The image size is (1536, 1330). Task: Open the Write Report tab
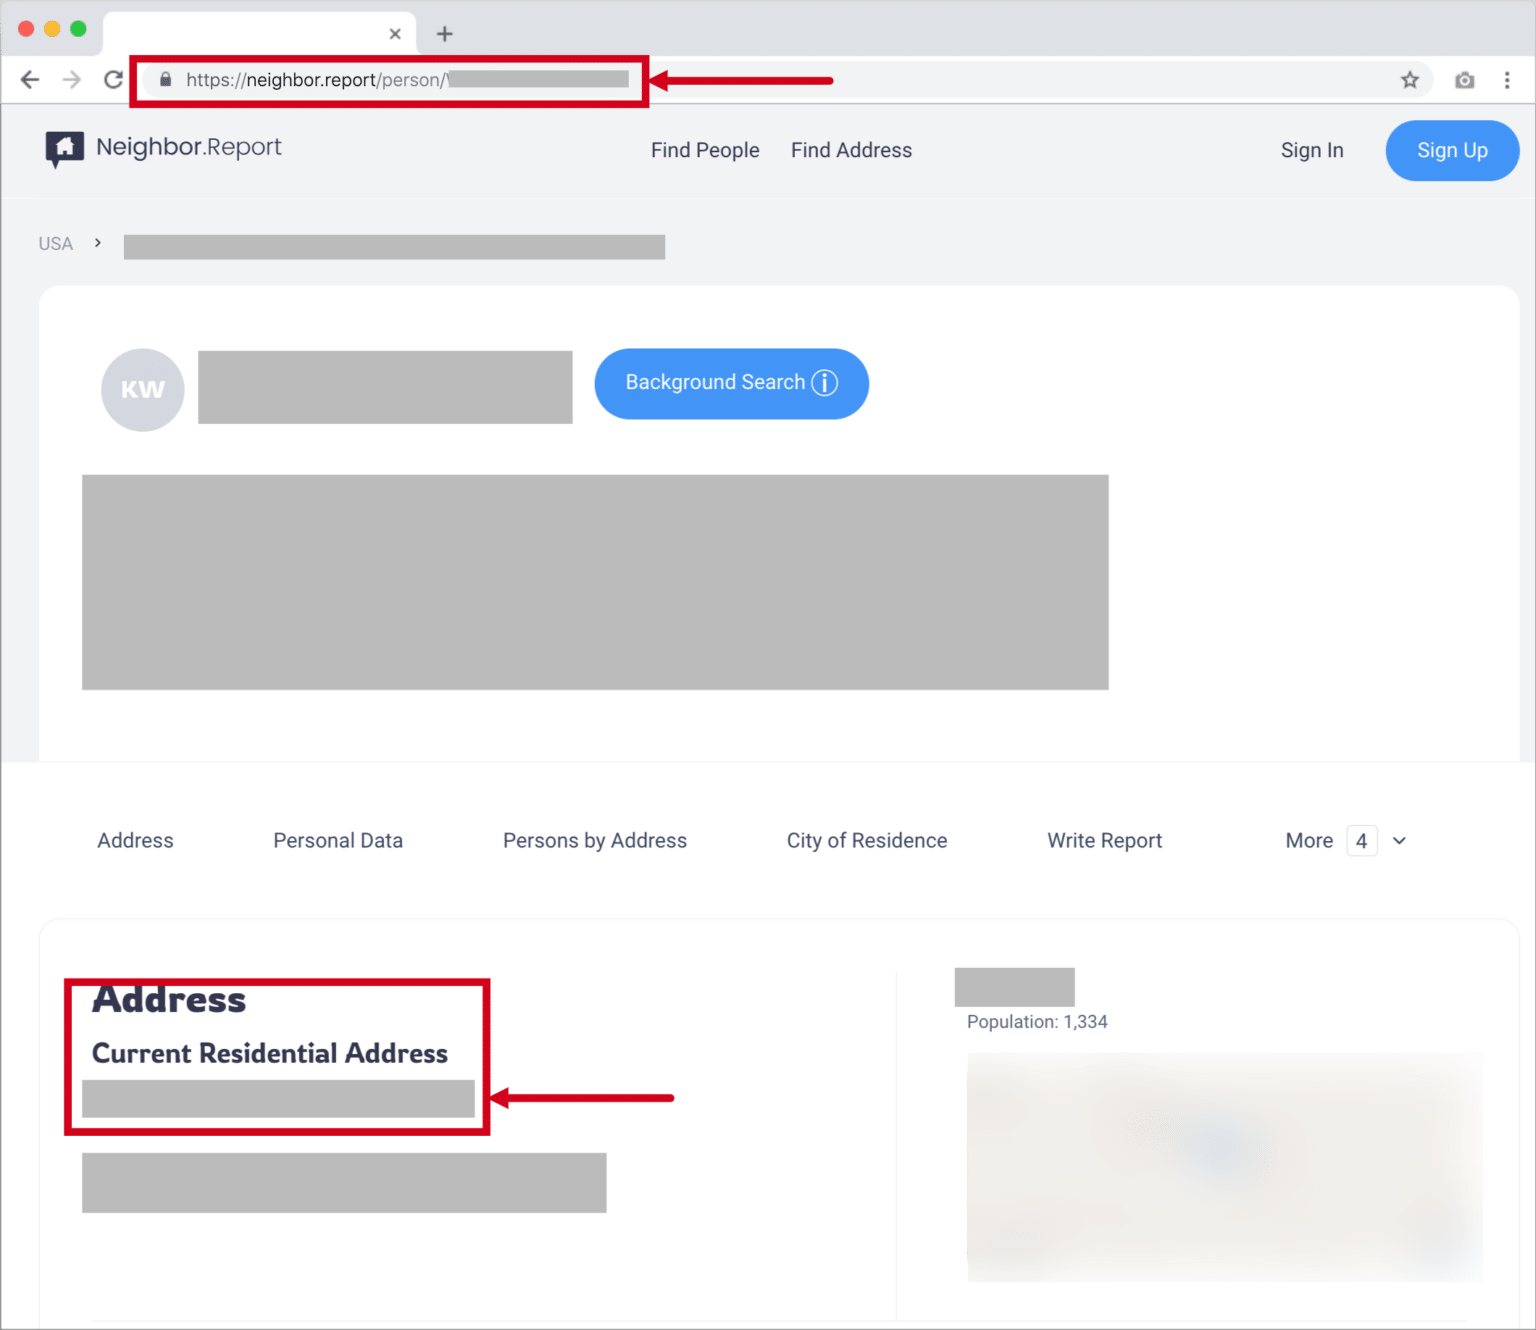click(1104, 840)
